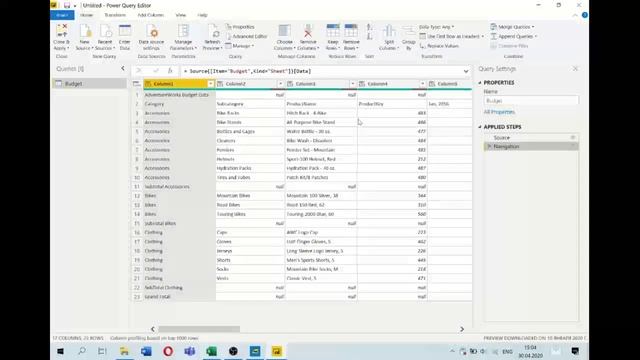Open the Append Queries dropdown
The image size is (640, 360).
(513, 36)
